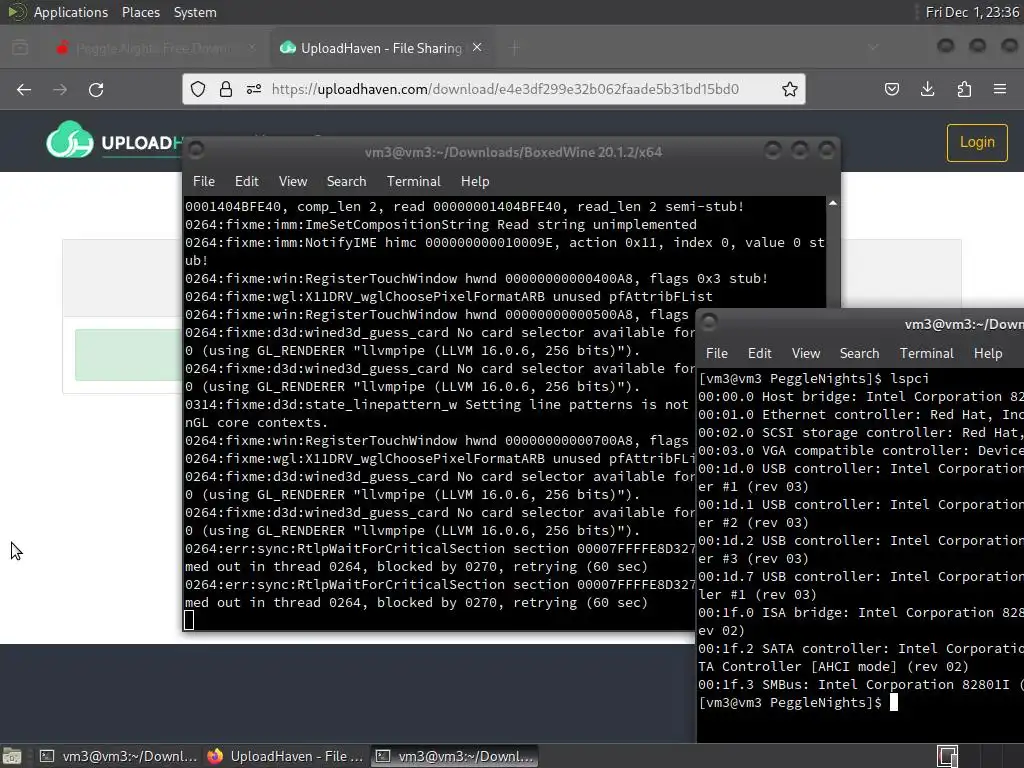This screenshot has width=1024, height=768.
Task: Bookmark this page with the star
Action: pyautogui.click(x=790, y=89)
